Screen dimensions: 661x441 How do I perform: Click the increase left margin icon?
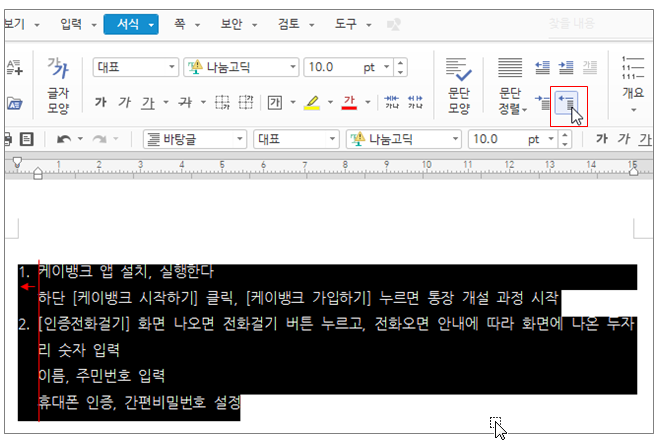(566, 67)
